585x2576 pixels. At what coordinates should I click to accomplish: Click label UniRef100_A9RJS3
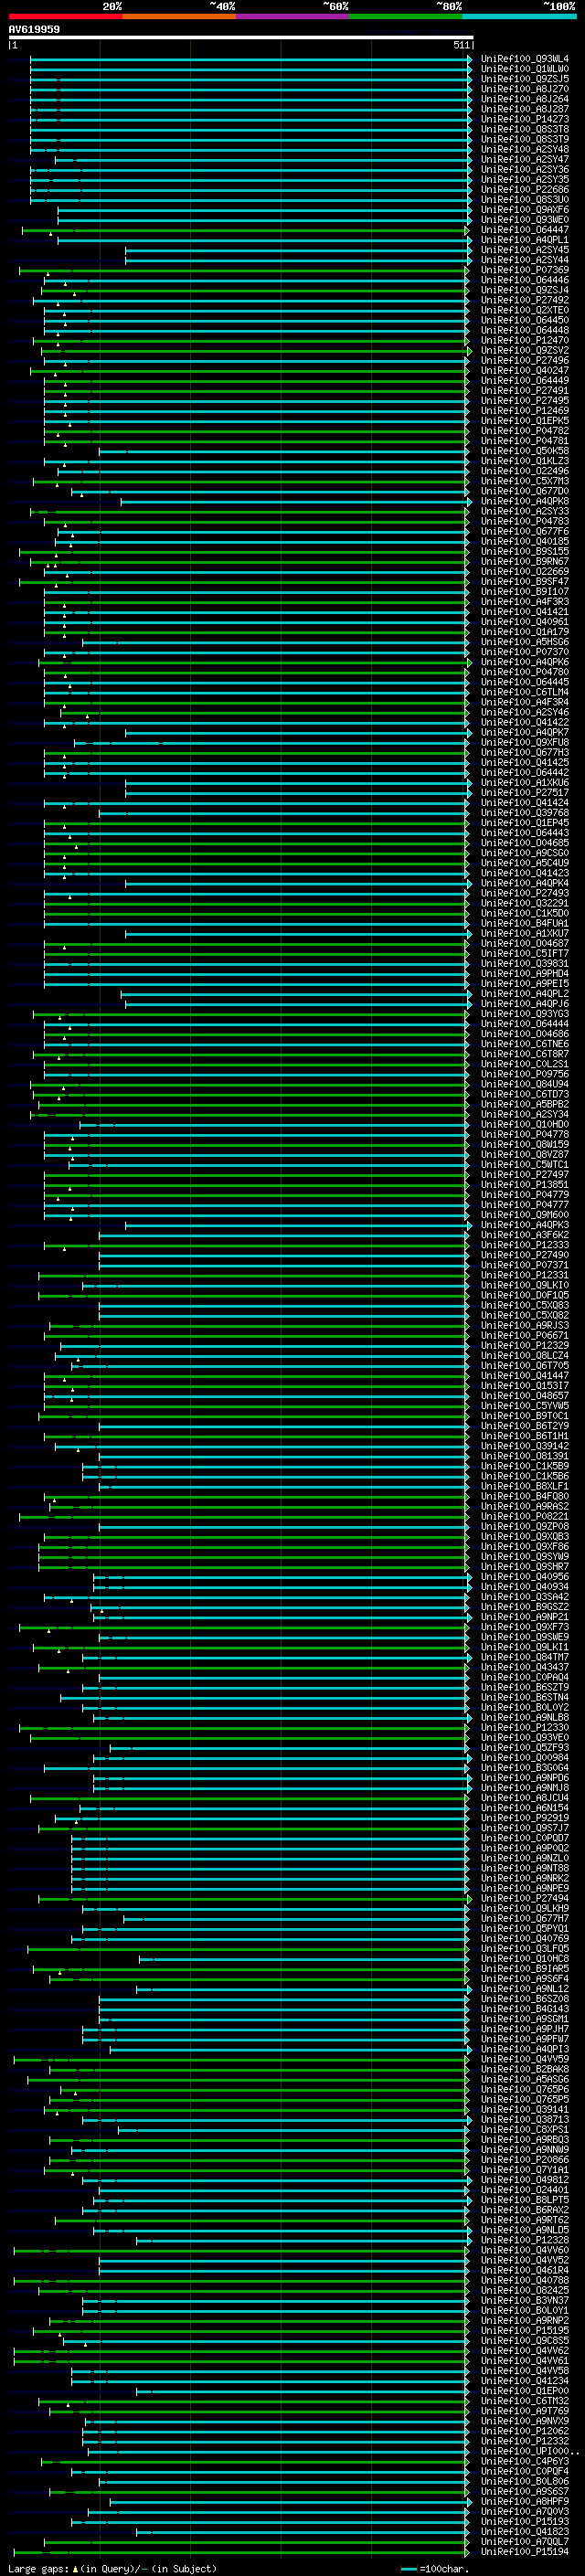(524, 1325)
